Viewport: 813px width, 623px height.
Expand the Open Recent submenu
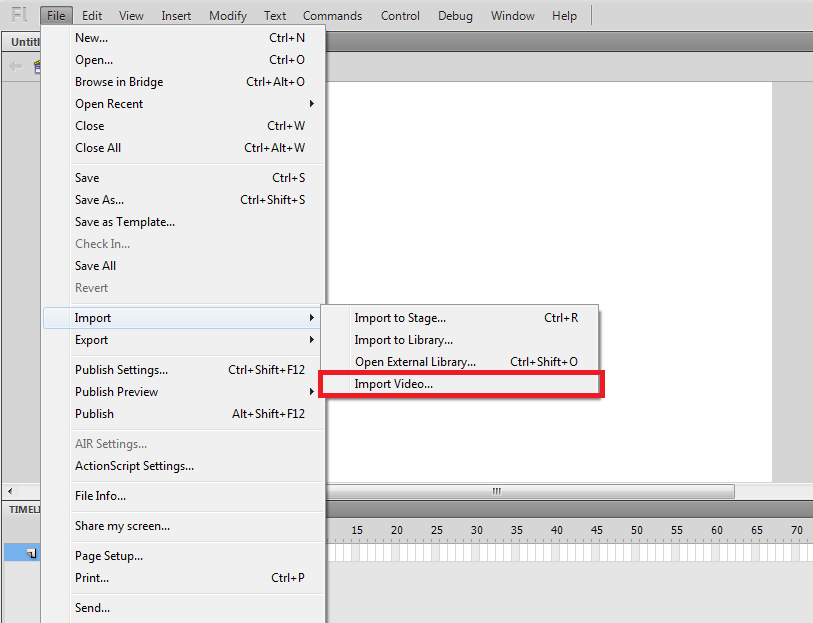(184, 104)
